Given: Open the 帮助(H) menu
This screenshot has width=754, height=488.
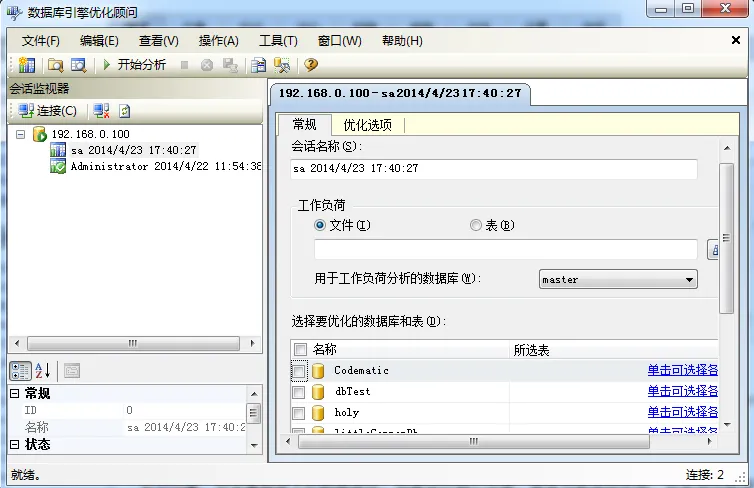Looking at the screenshot, I should tap(402, 41).
